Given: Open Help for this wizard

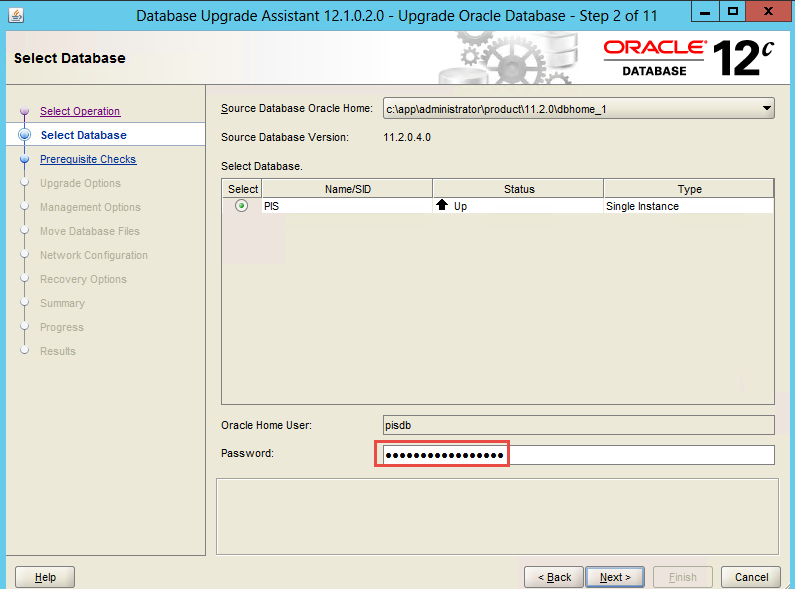Looking at the screenshot, I should click(45, 577).
